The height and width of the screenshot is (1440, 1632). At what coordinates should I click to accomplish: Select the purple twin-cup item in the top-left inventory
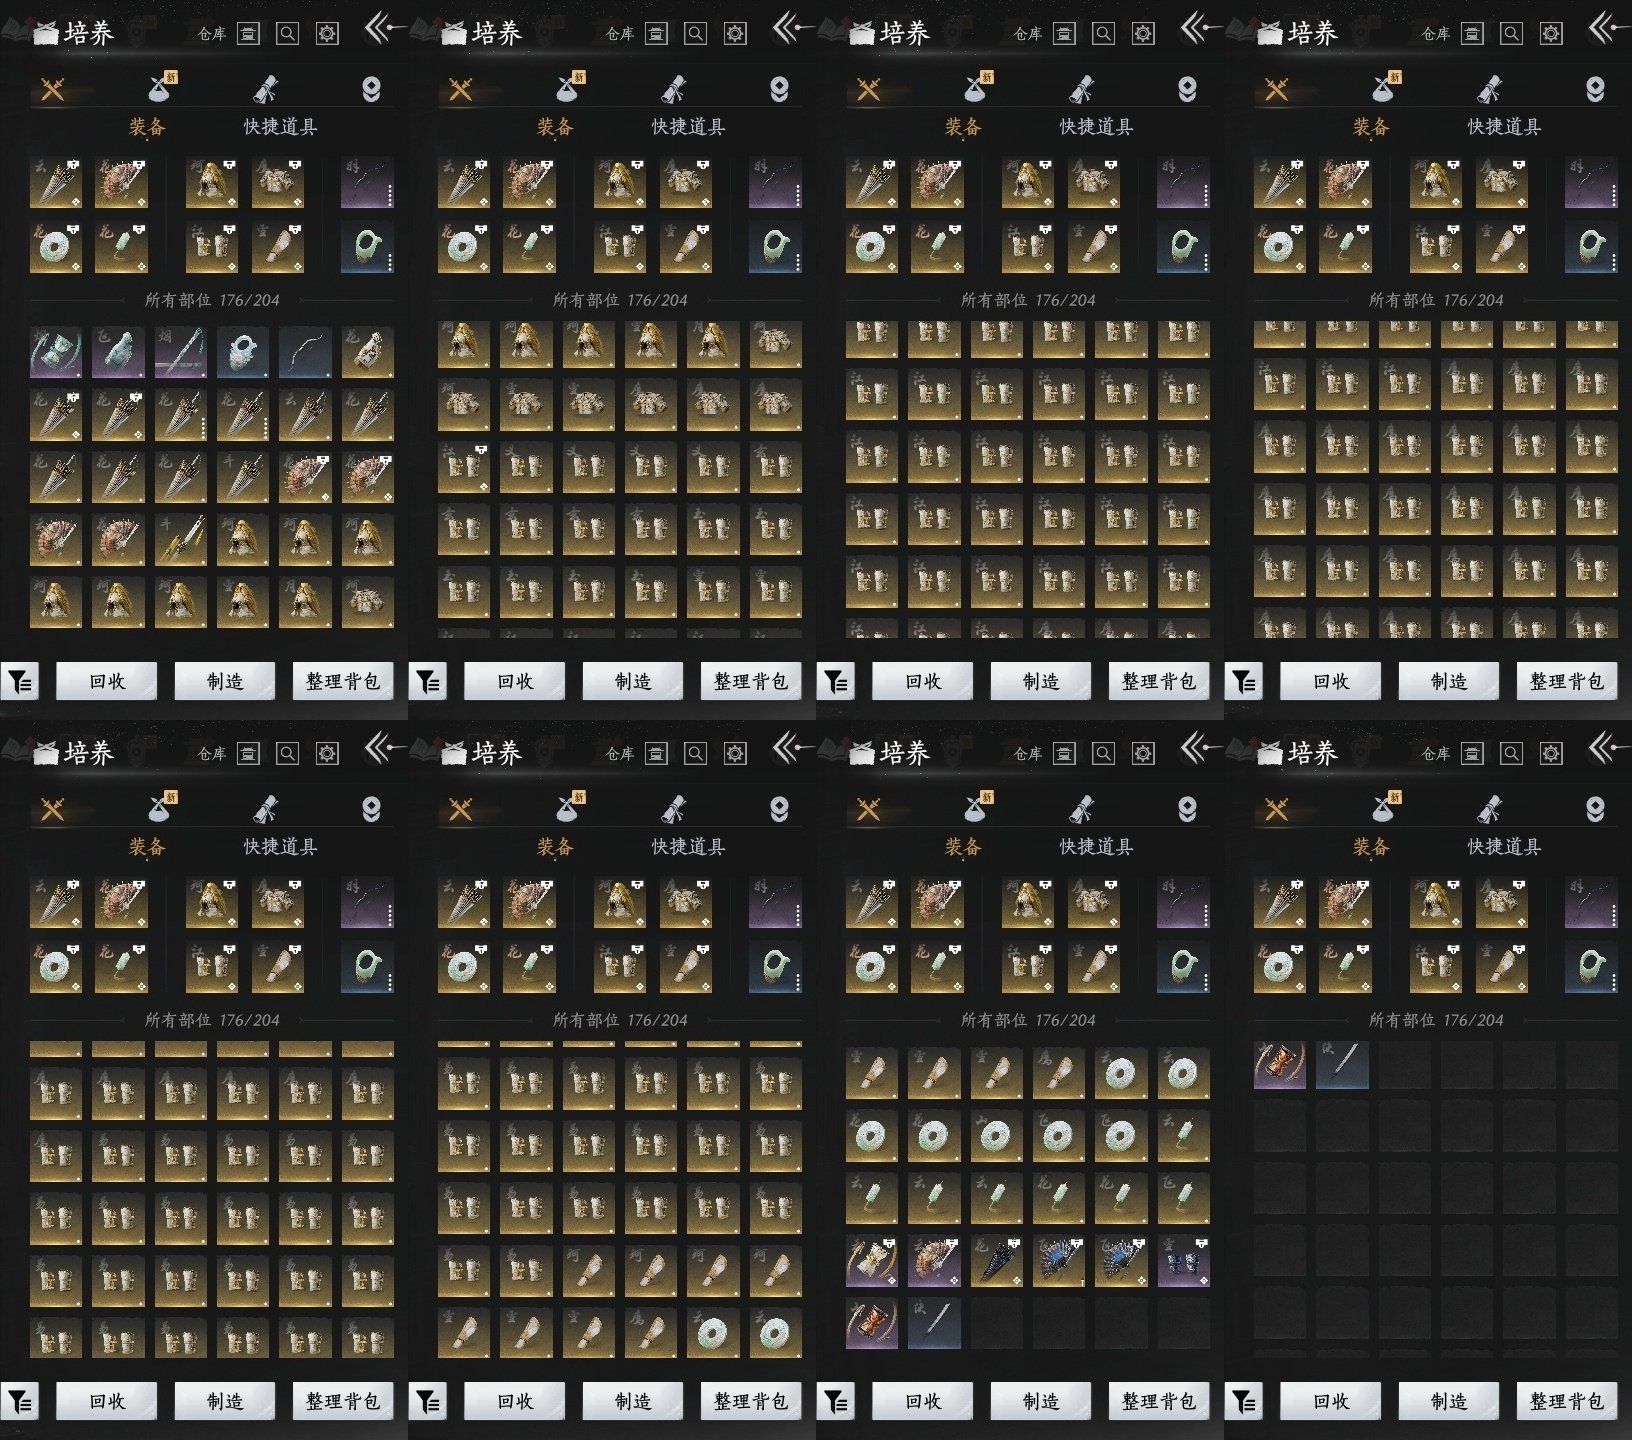[56, 353]
